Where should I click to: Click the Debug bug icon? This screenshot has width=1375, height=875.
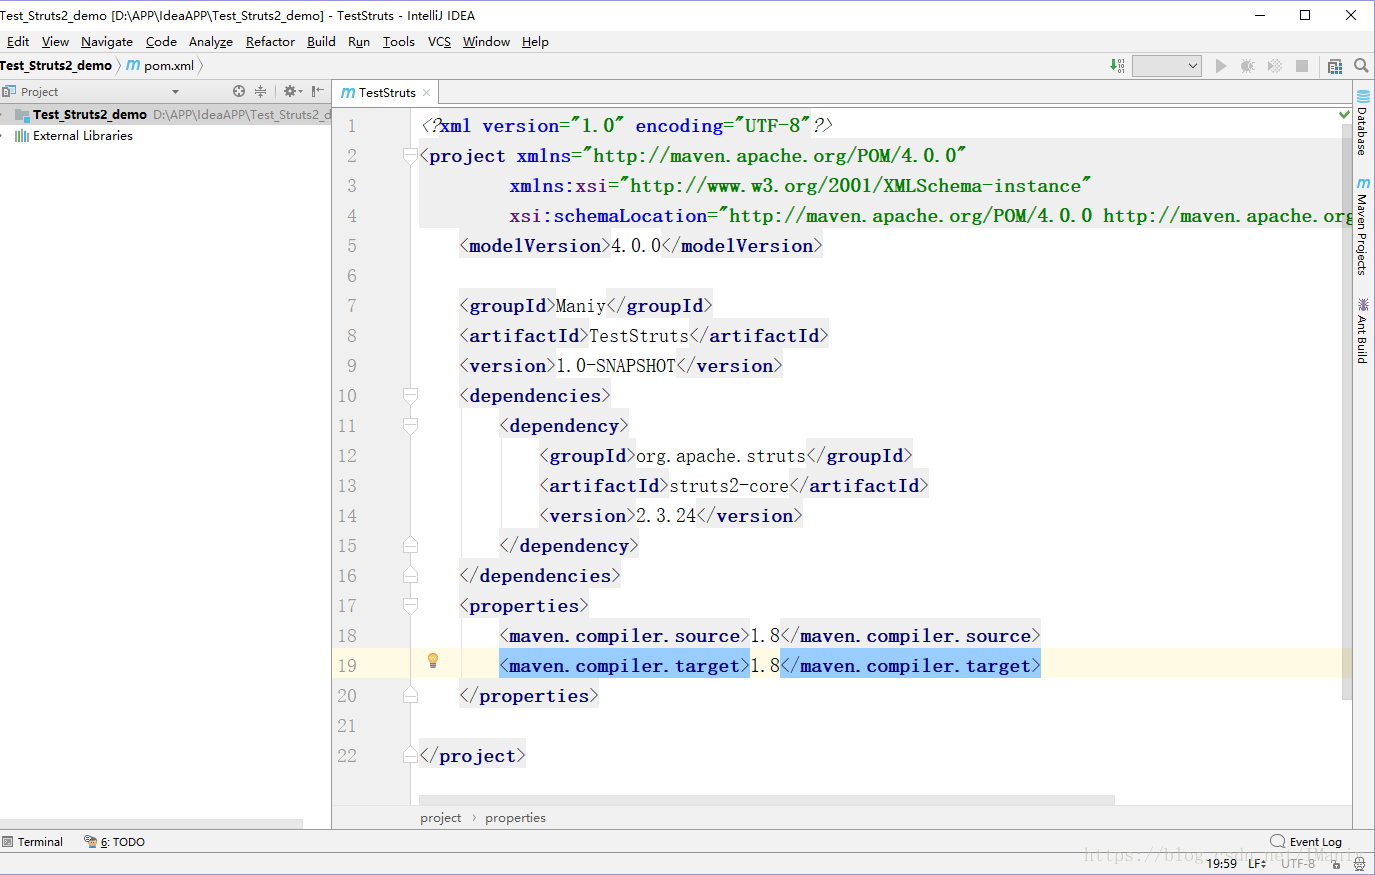coord(1247,66)
